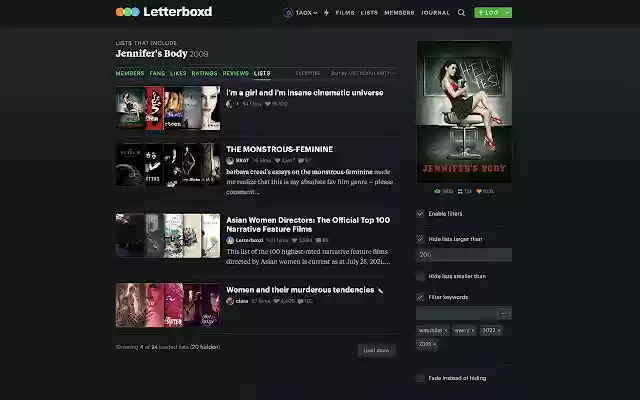
Task: Toggle the Filter keywords checkbox
Action: pyautogui.click(x=420, y=297)
